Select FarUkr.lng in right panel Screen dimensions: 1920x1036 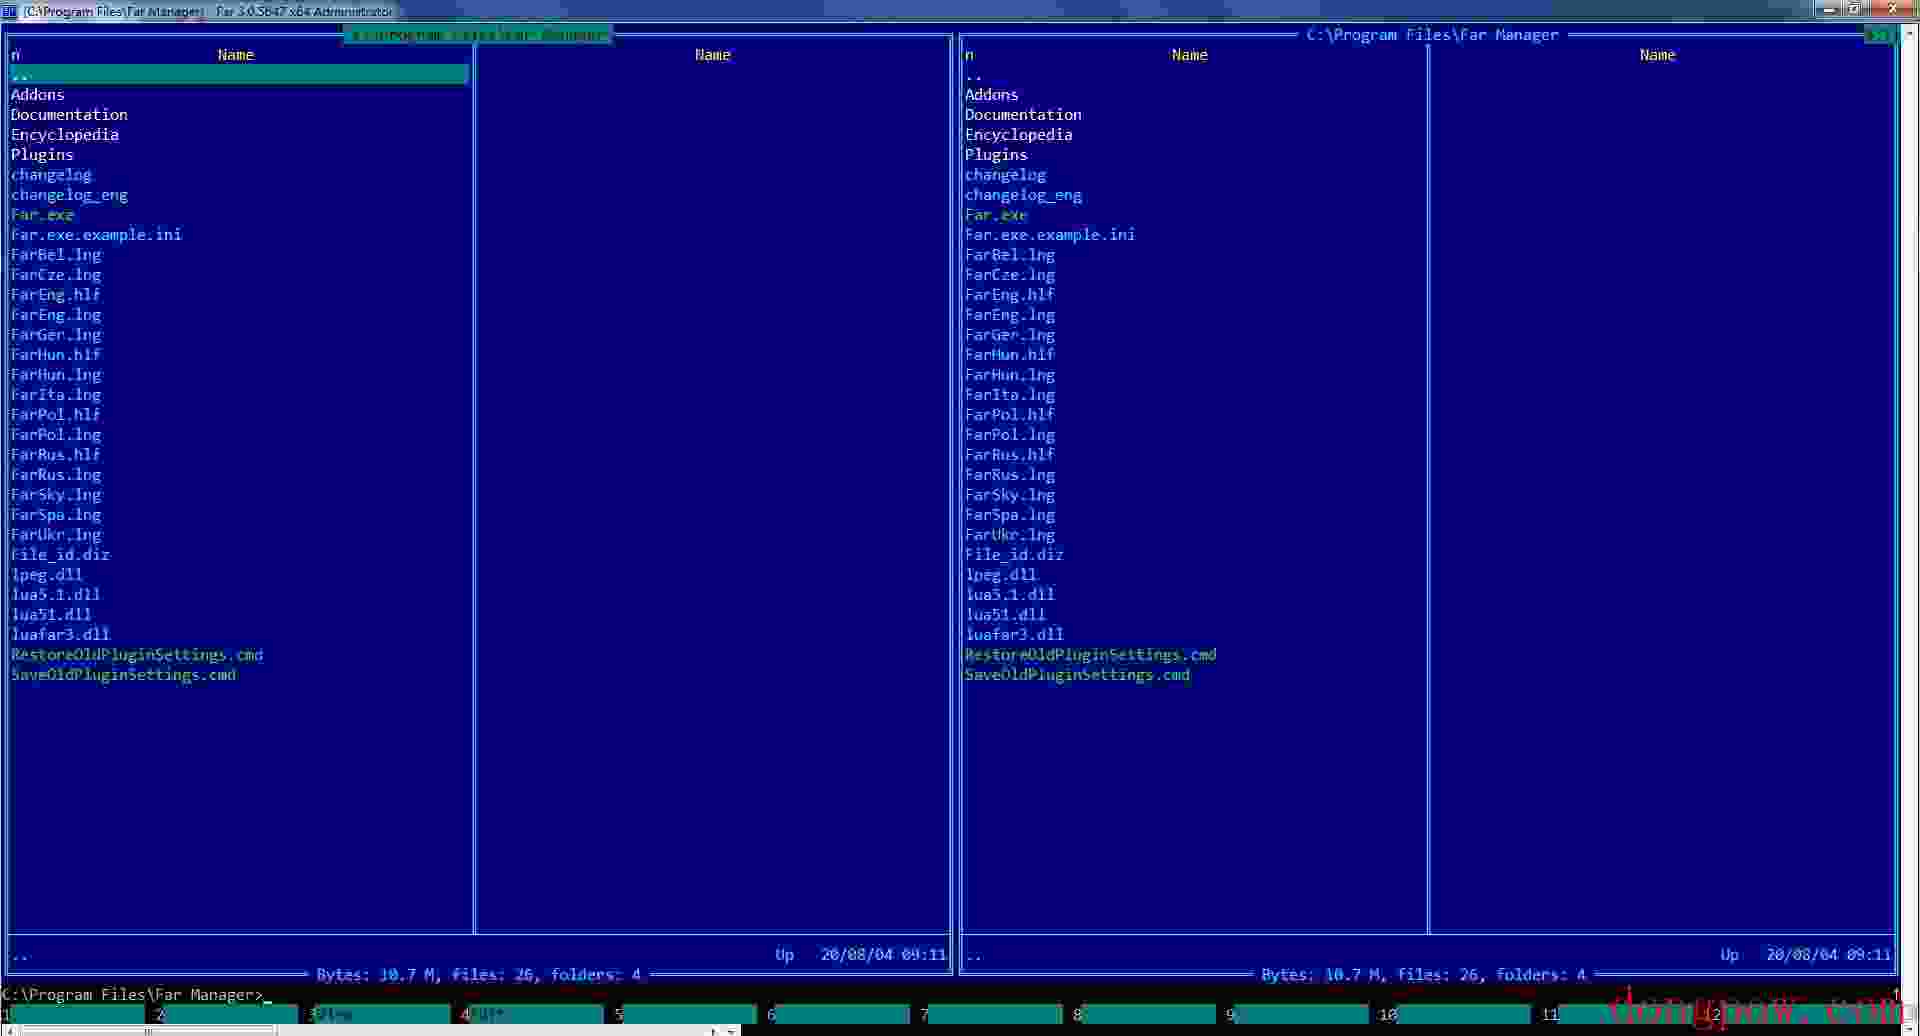(x=1010, y=535)
